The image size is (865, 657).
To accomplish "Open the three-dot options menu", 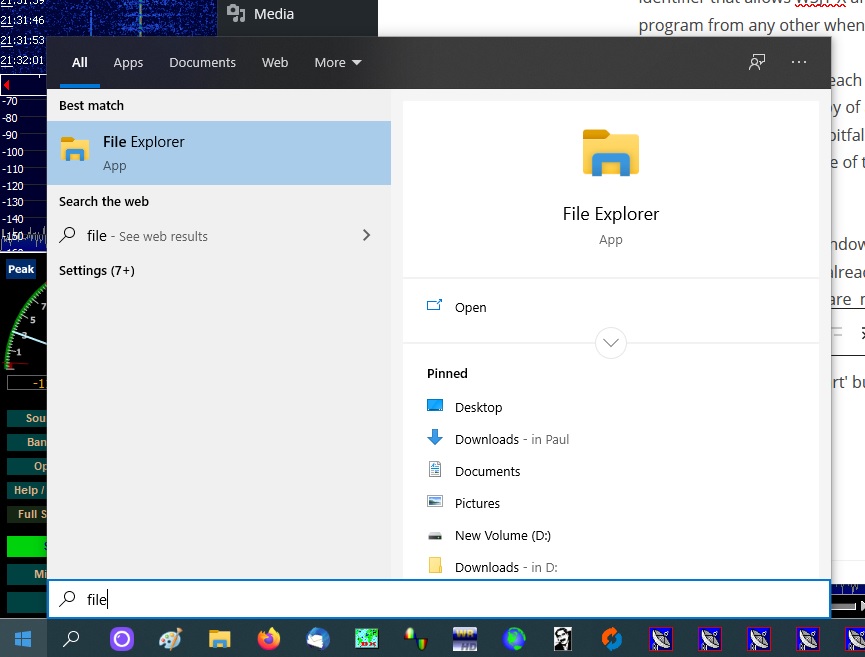I will coord(798,62).
